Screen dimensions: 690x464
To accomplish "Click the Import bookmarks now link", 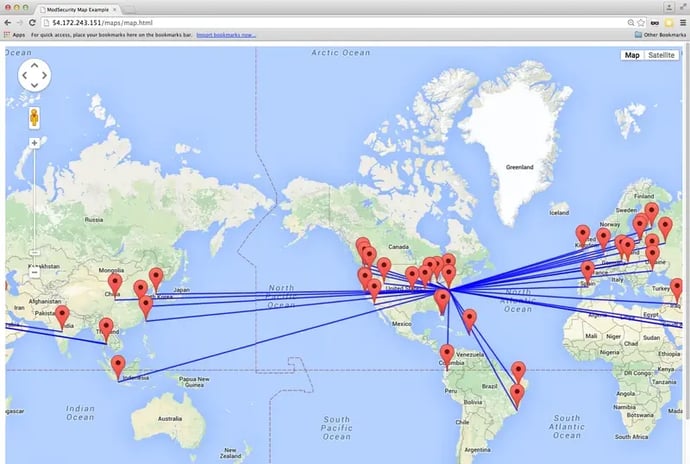I will tap(225, 34).
